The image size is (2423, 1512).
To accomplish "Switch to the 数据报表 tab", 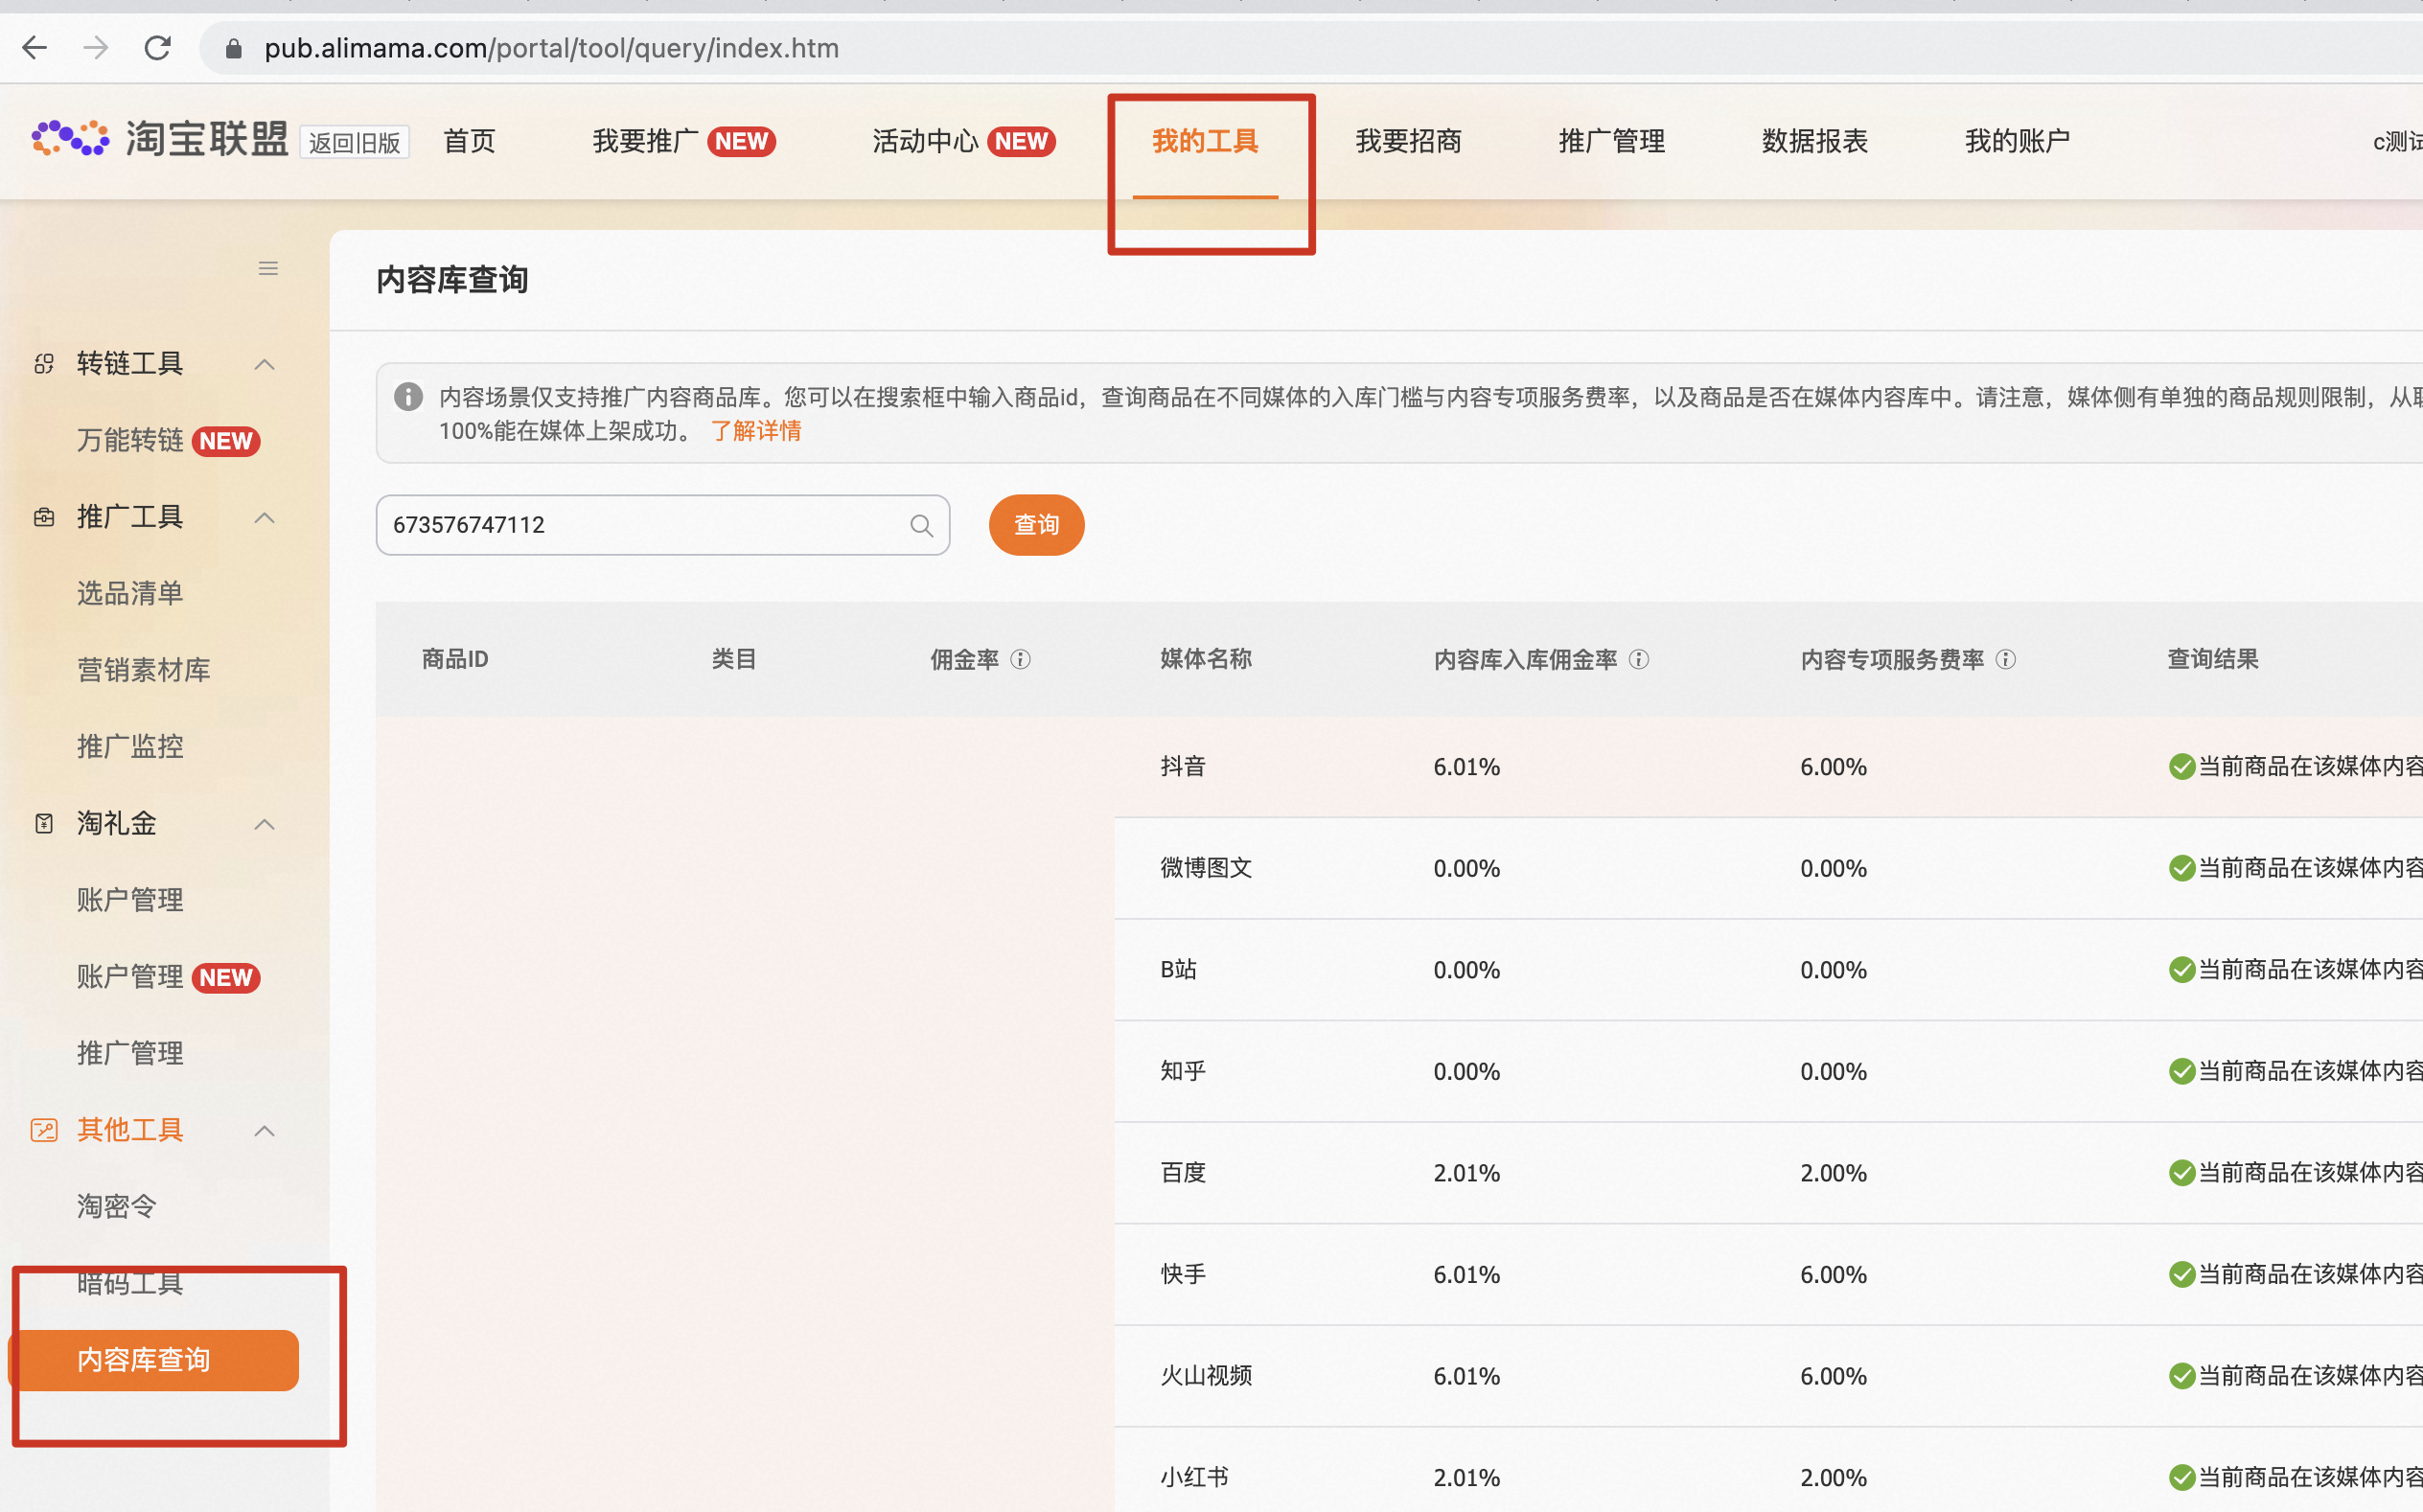I will 1813,141.
